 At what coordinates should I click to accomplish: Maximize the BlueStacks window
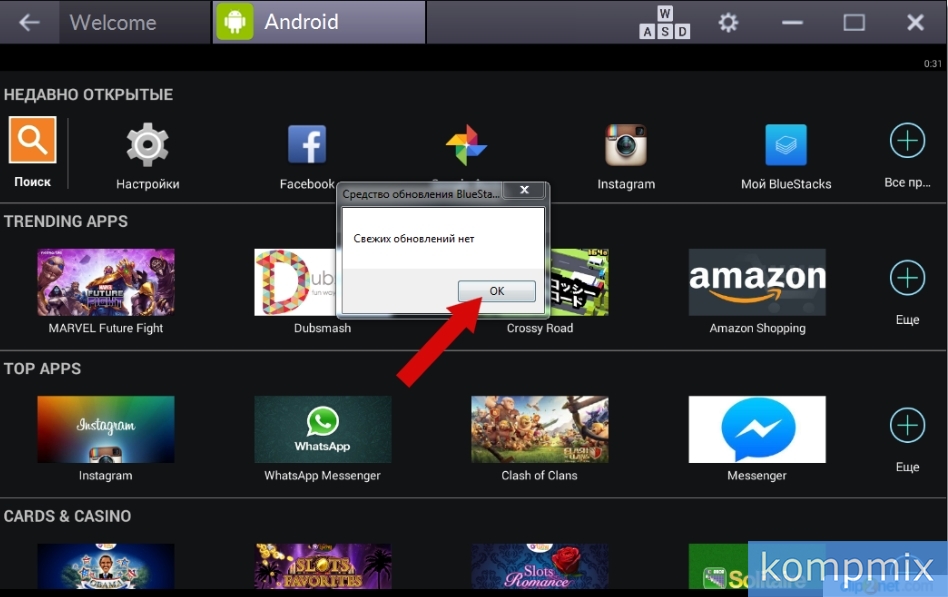pos(854,23)
